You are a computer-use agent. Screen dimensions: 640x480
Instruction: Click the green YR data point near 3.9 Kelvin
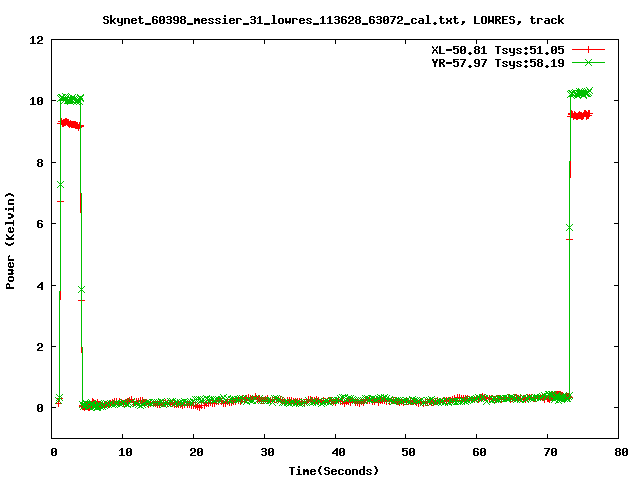[81, 289]
